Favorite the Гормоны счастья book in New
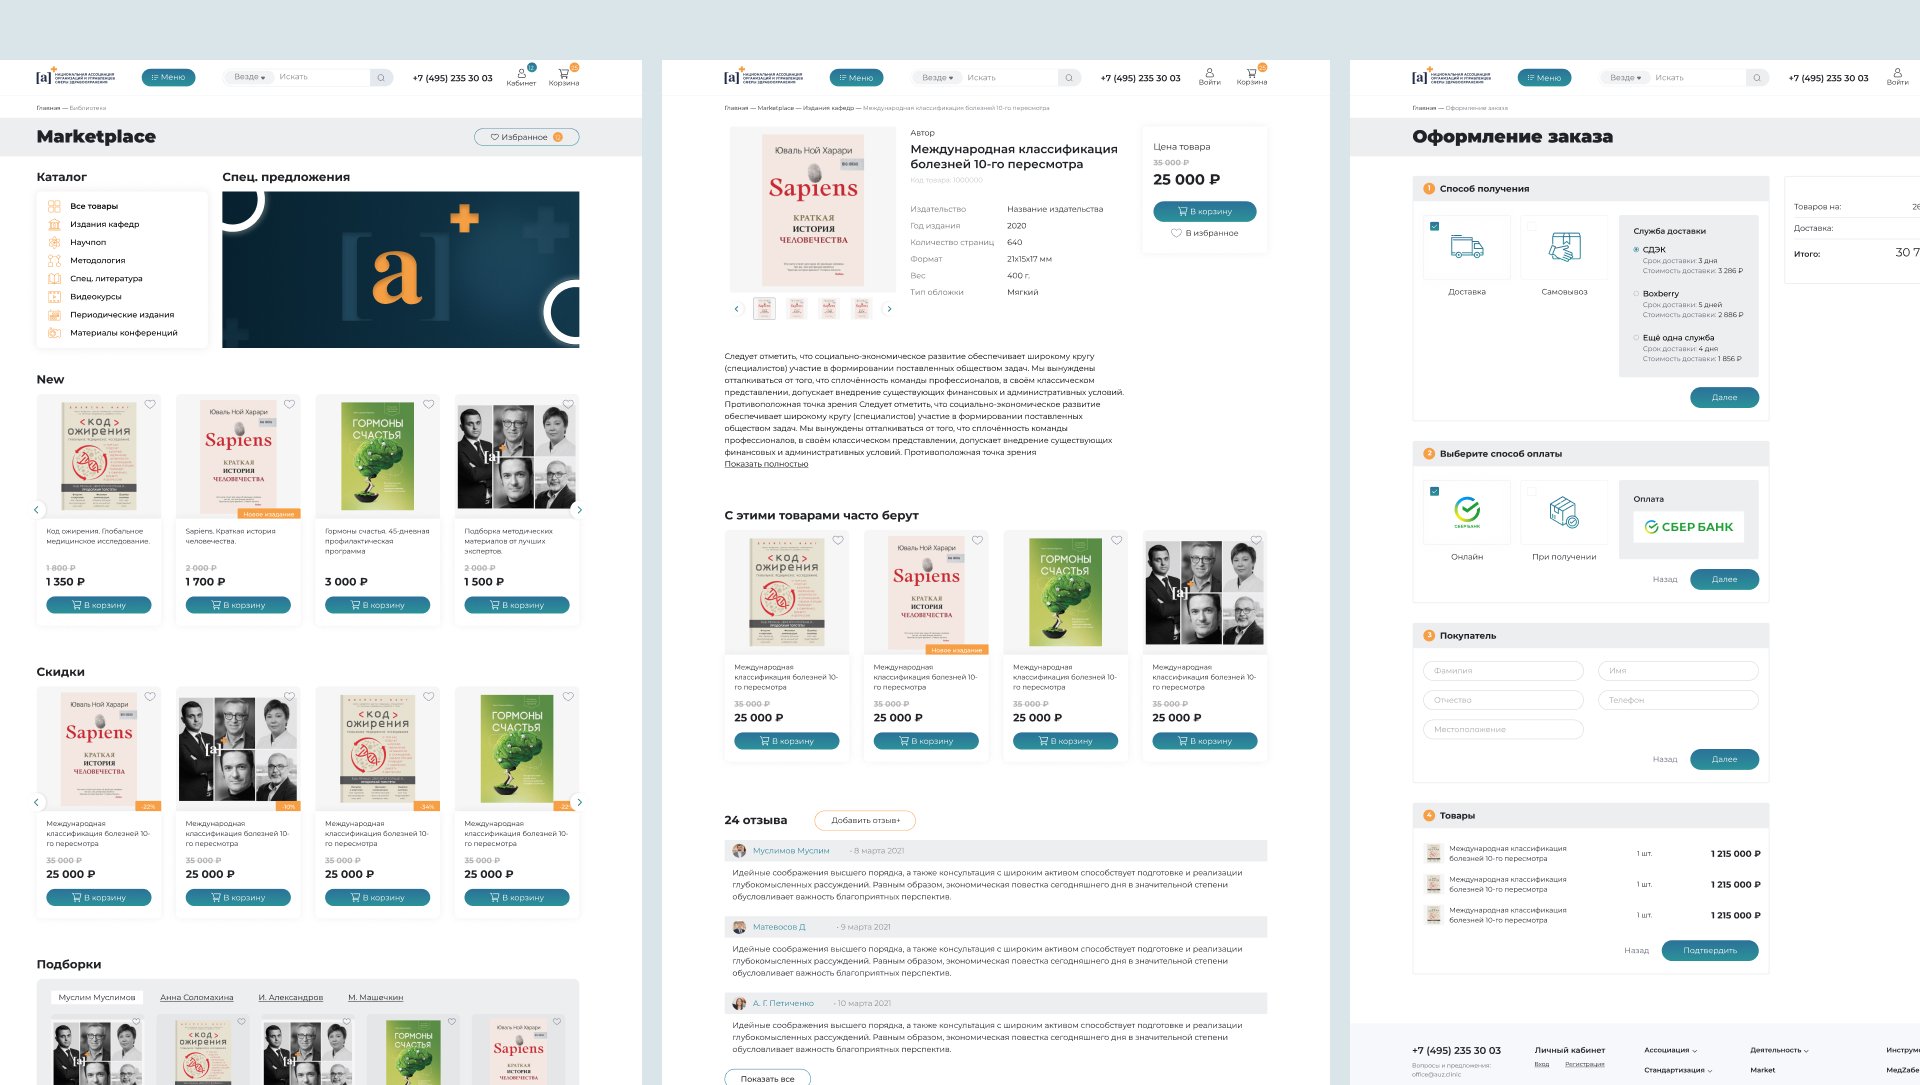This screenshot has height=1085, width=1920. coord(428,405)
